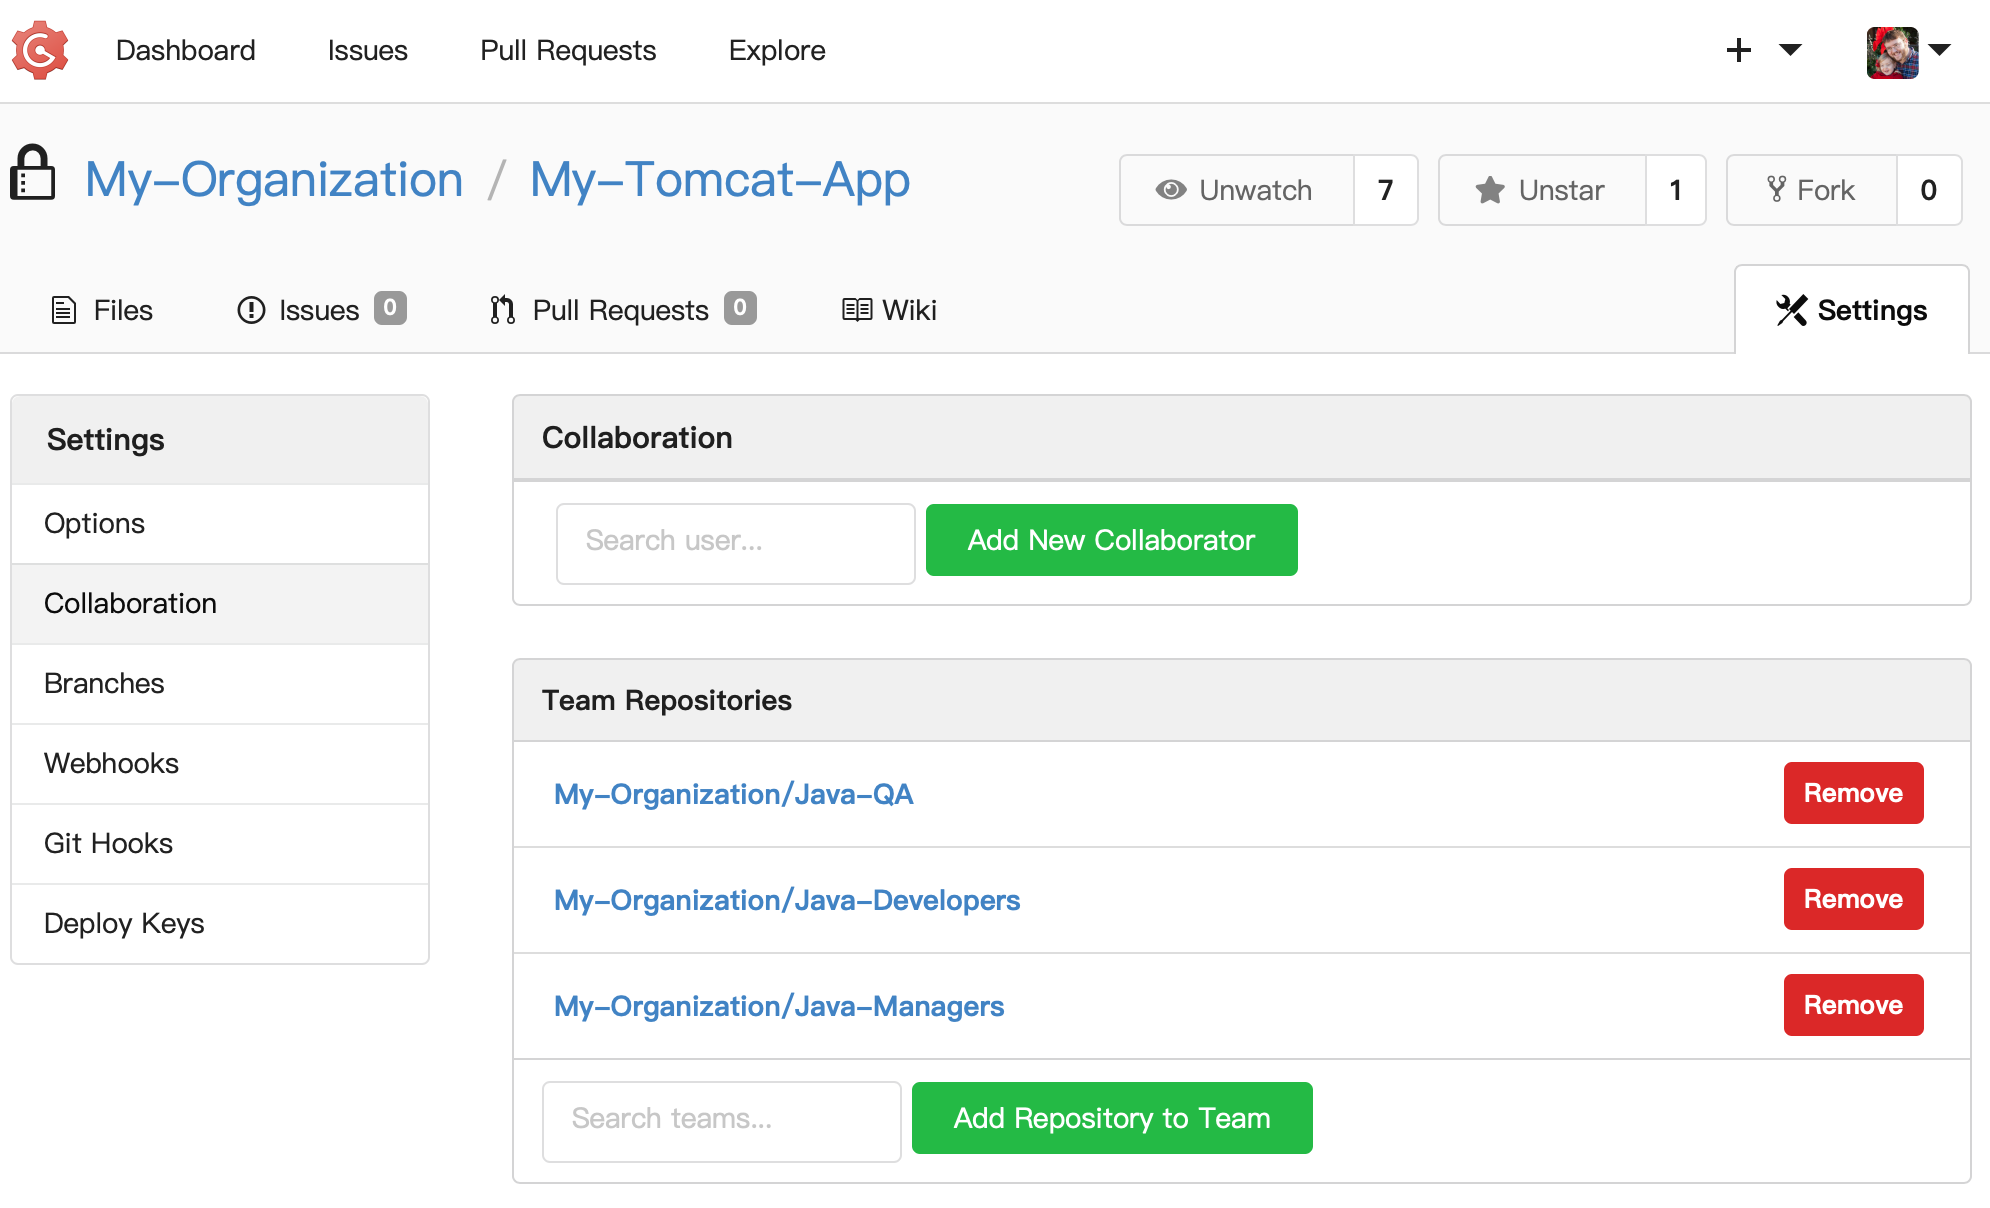This screenshot has height=1208, width=1990.
Task: Select the document icon on the Files tab
Action: pyautogui.click(x=63, y=310)
